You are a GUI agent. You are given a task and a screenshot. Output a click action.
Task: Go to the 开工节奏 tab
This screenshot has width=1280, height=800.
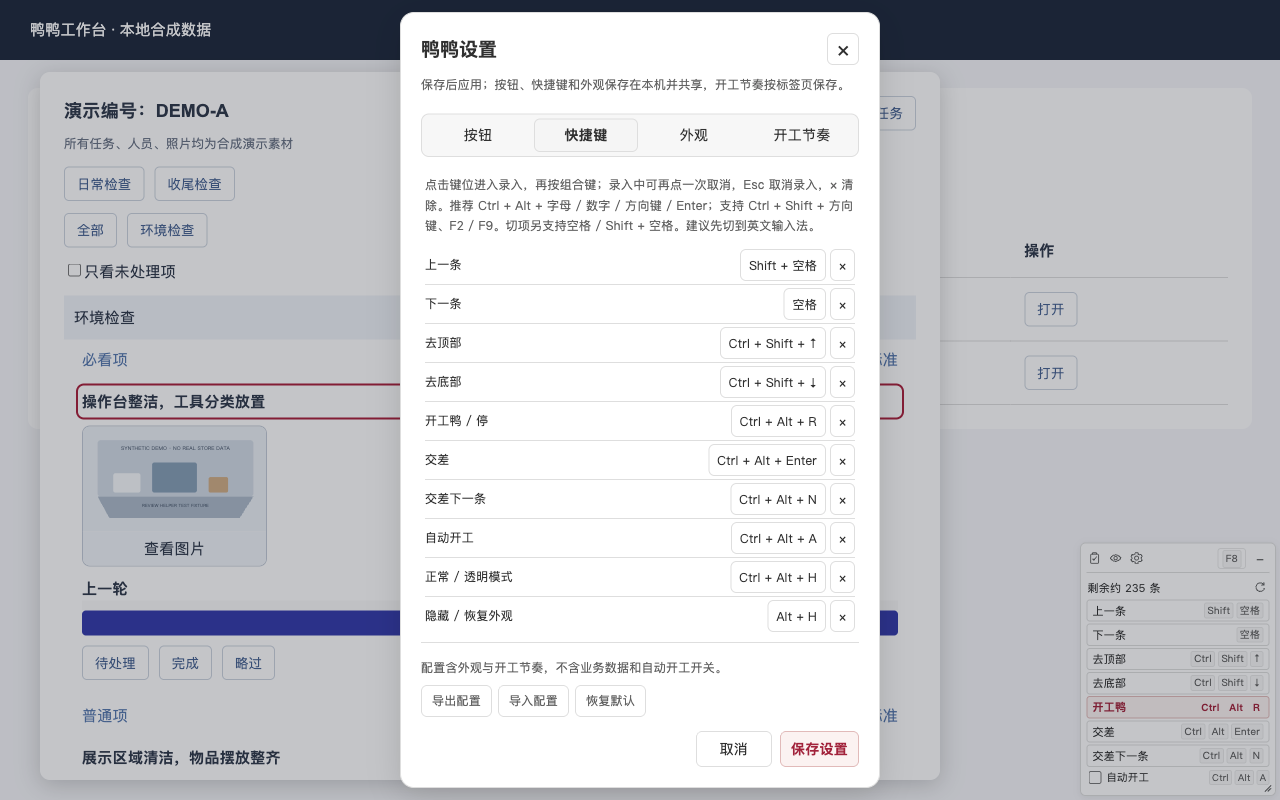pos(802,135)
